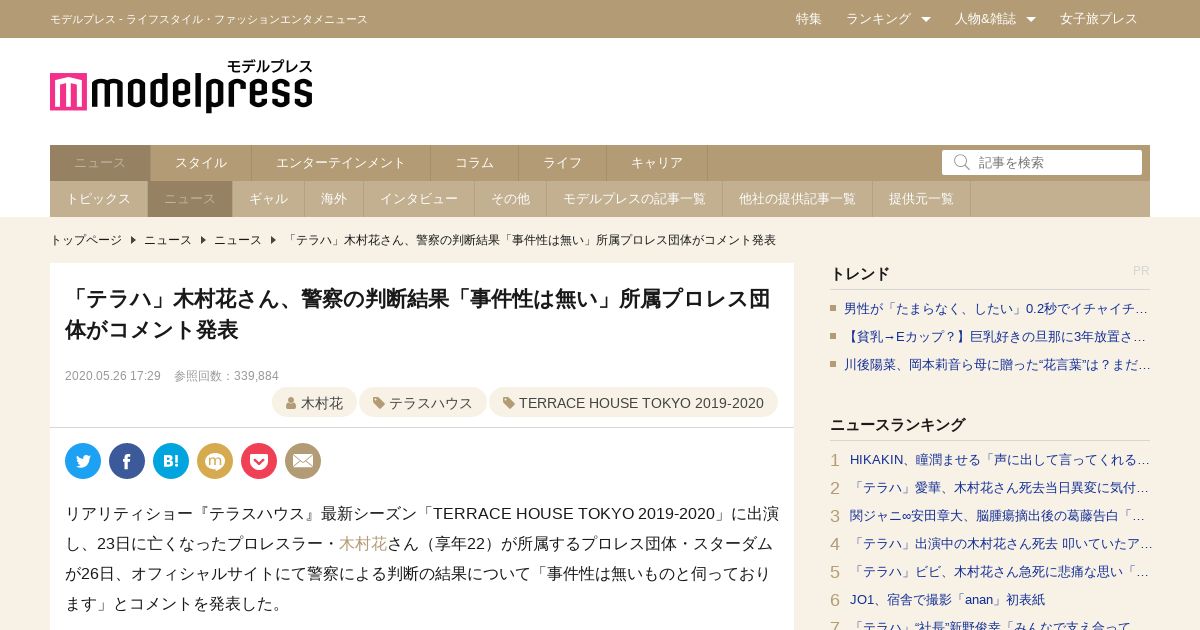Viewport: 1200px width, 630px height.
Task: Open trend link 川後陽菜、岡本莉音
Action: pyautogui.click(x=997, y=365)
